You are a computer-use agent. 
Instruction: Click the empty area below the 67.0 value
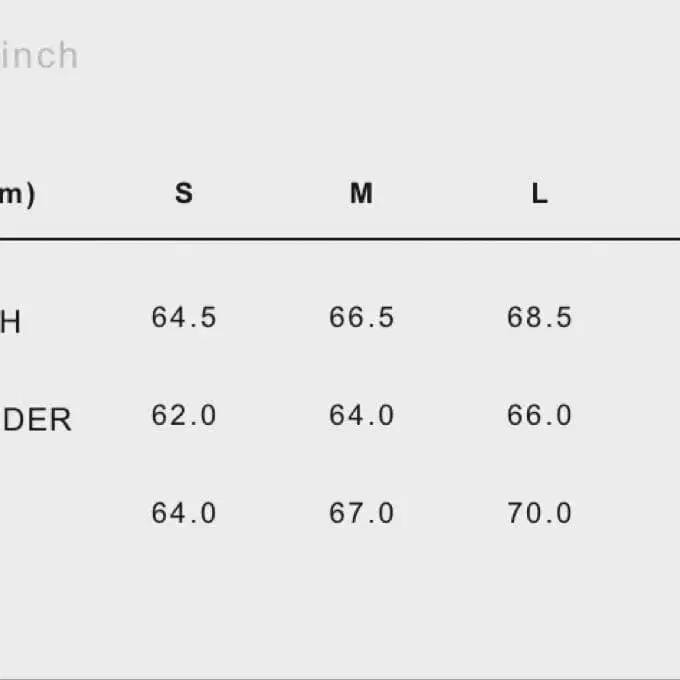point(361,600)
